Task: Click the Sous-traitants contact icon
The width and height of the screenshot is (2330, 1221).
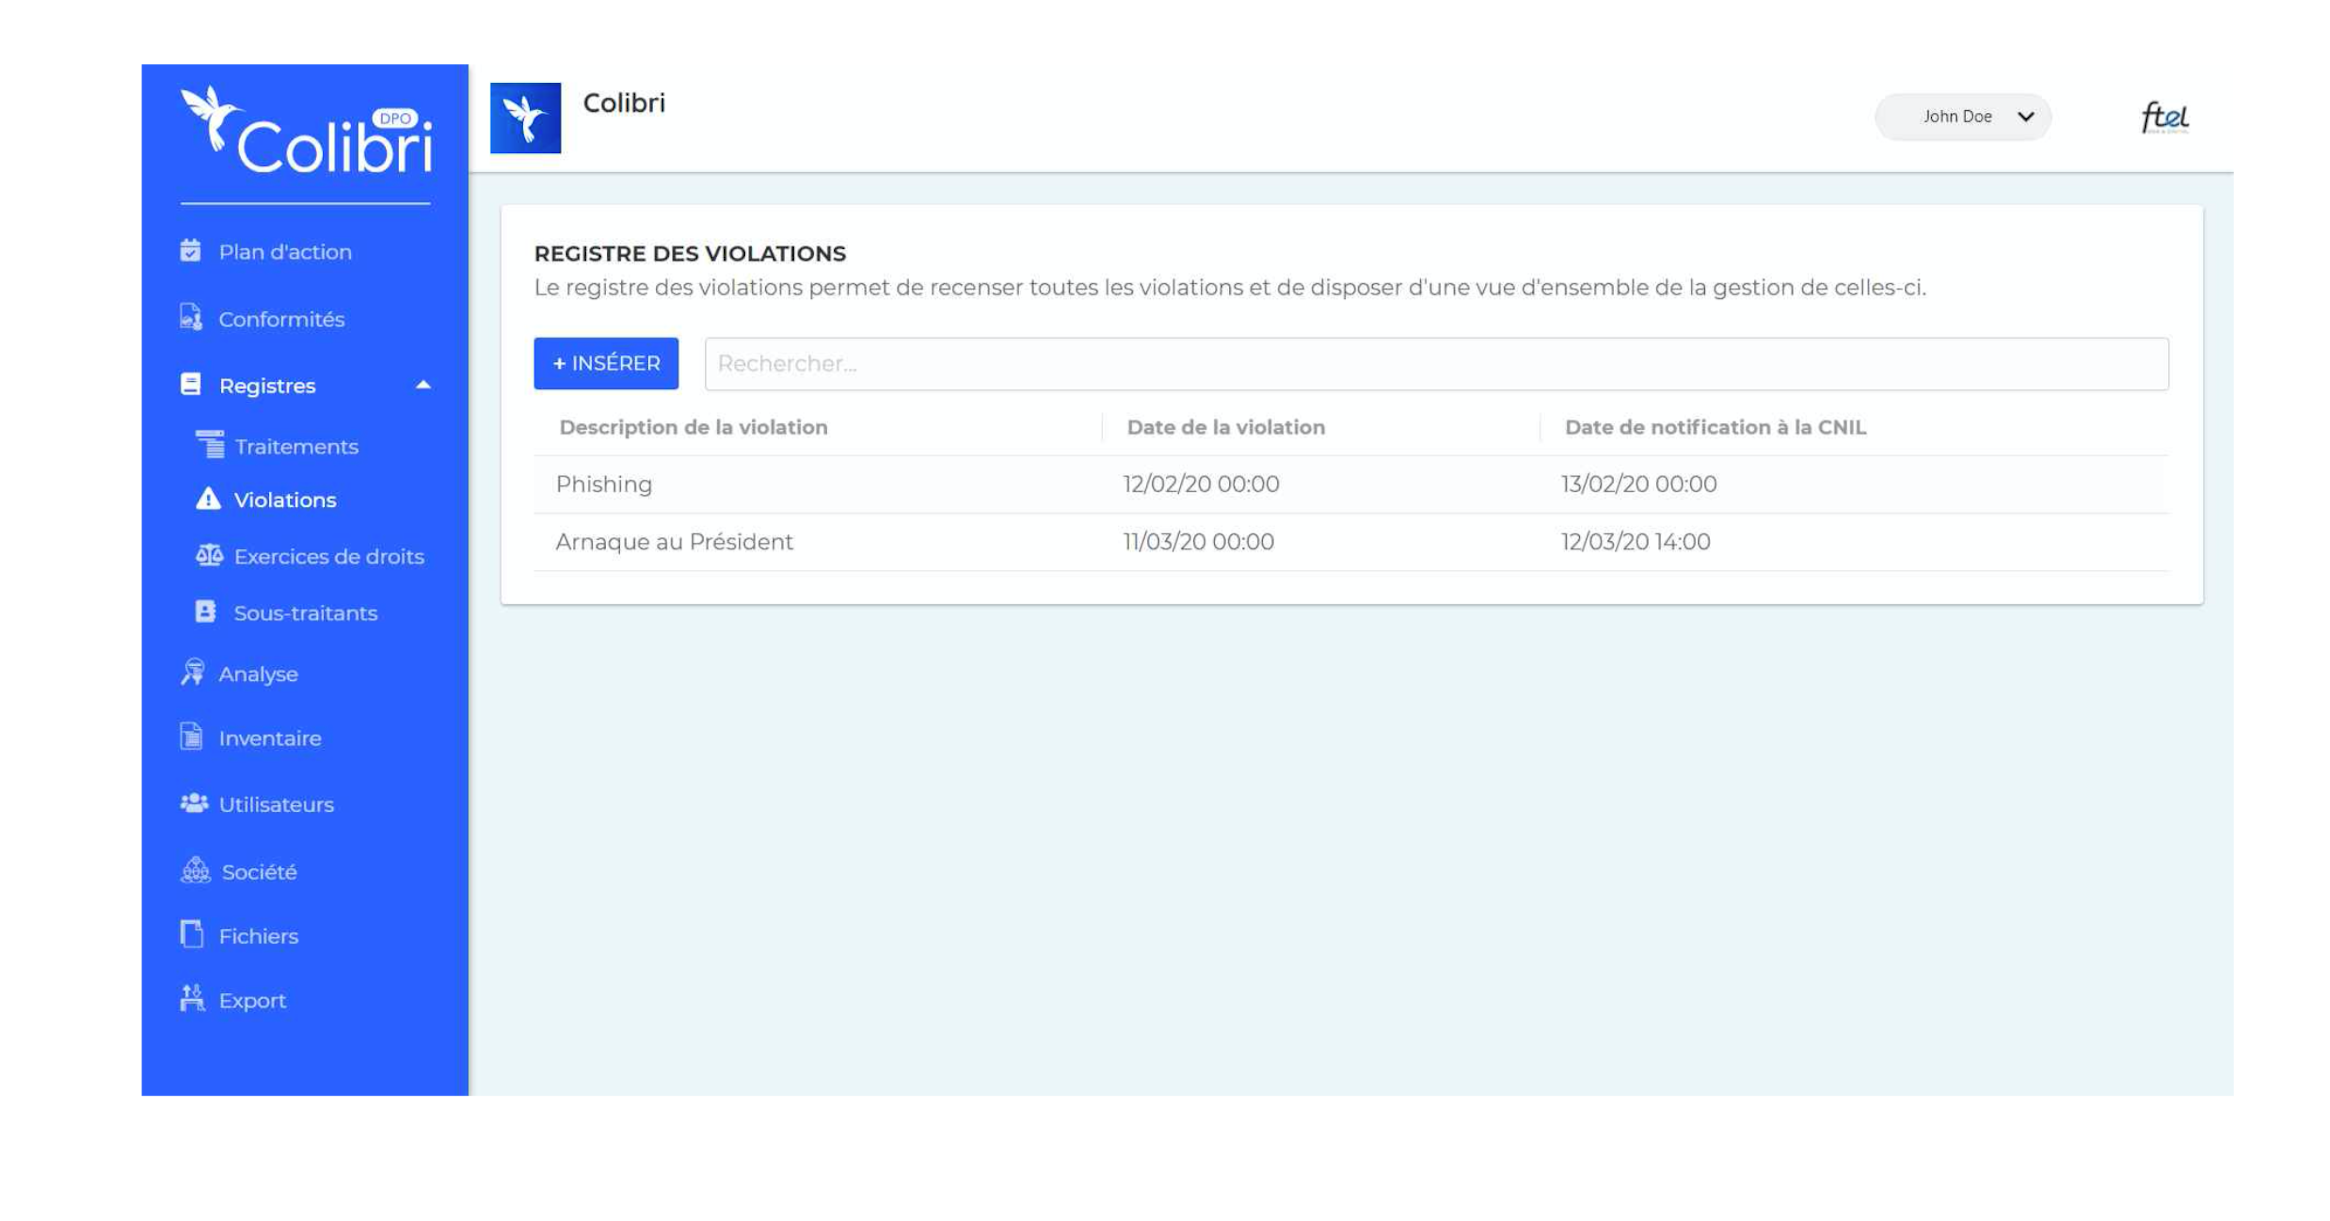Action: (x=205, y=611)
